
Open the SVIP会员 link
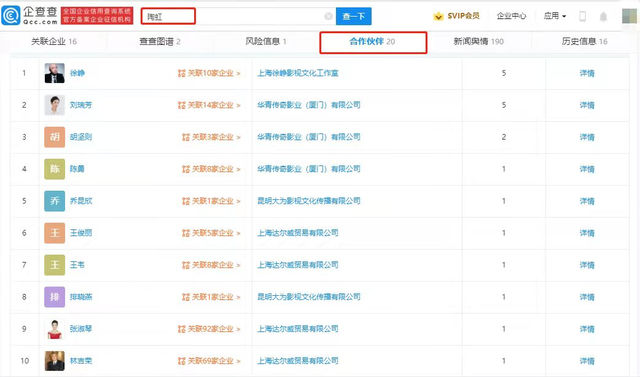463,16
